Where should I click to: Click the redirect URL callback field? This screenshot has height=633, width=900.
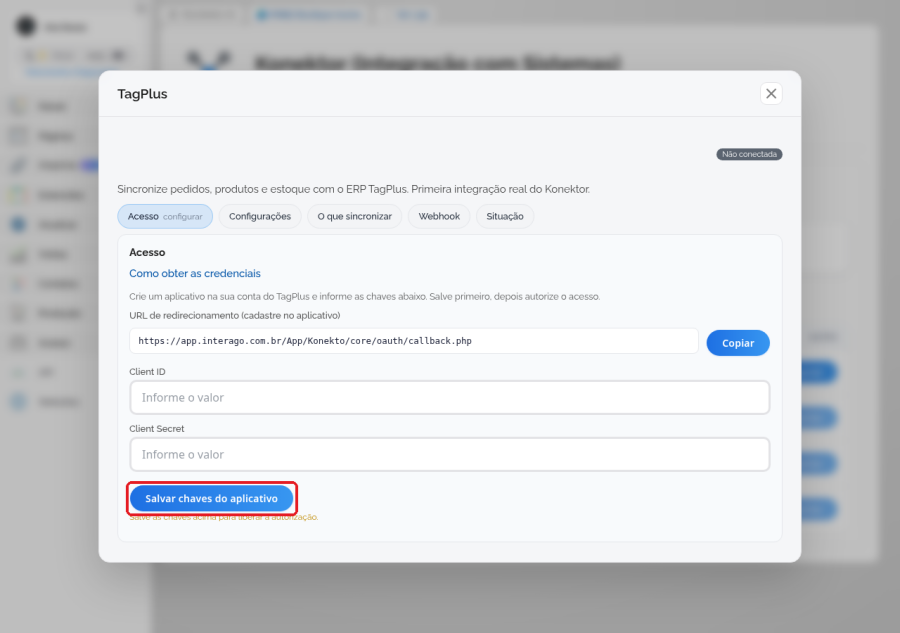point(414,341)
